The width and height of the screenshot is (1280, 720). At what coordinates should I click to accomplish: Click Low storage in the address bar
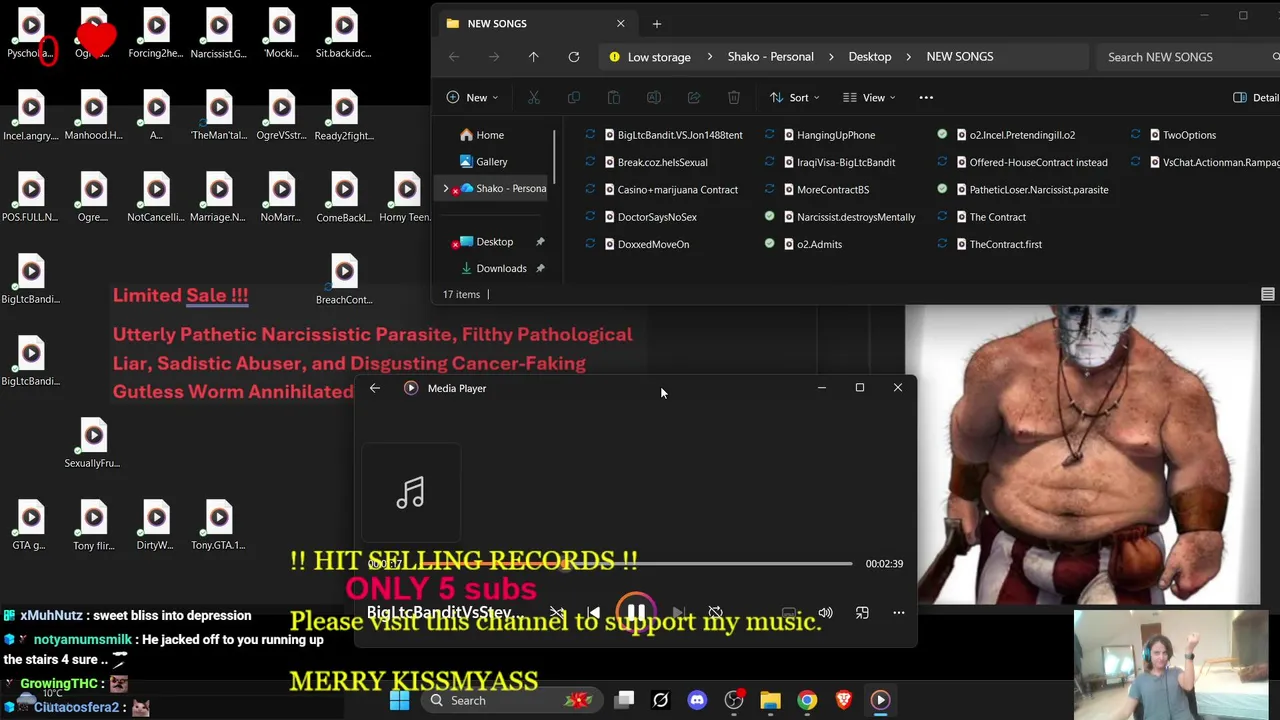[659, 57]
